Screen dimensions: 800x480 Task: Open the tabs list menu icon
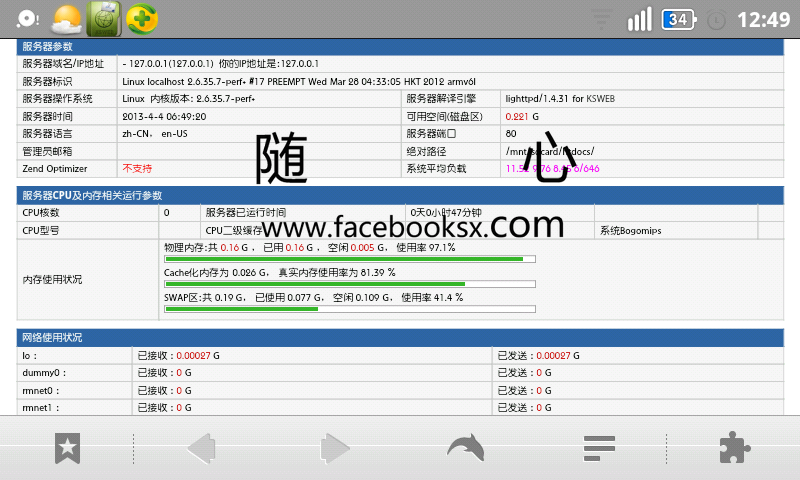pos(599,448)
